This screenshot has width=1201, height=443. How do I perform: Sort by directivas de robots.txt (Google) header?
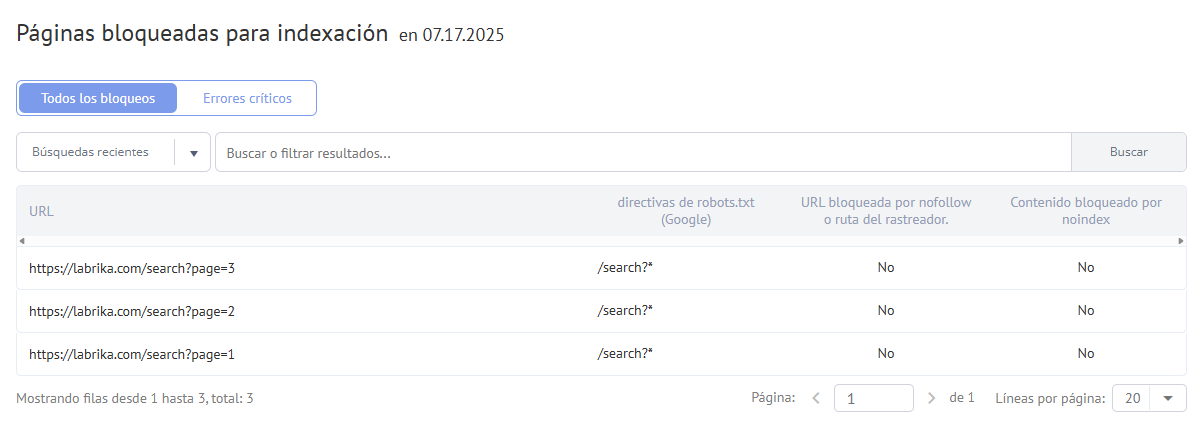point(686,211)
